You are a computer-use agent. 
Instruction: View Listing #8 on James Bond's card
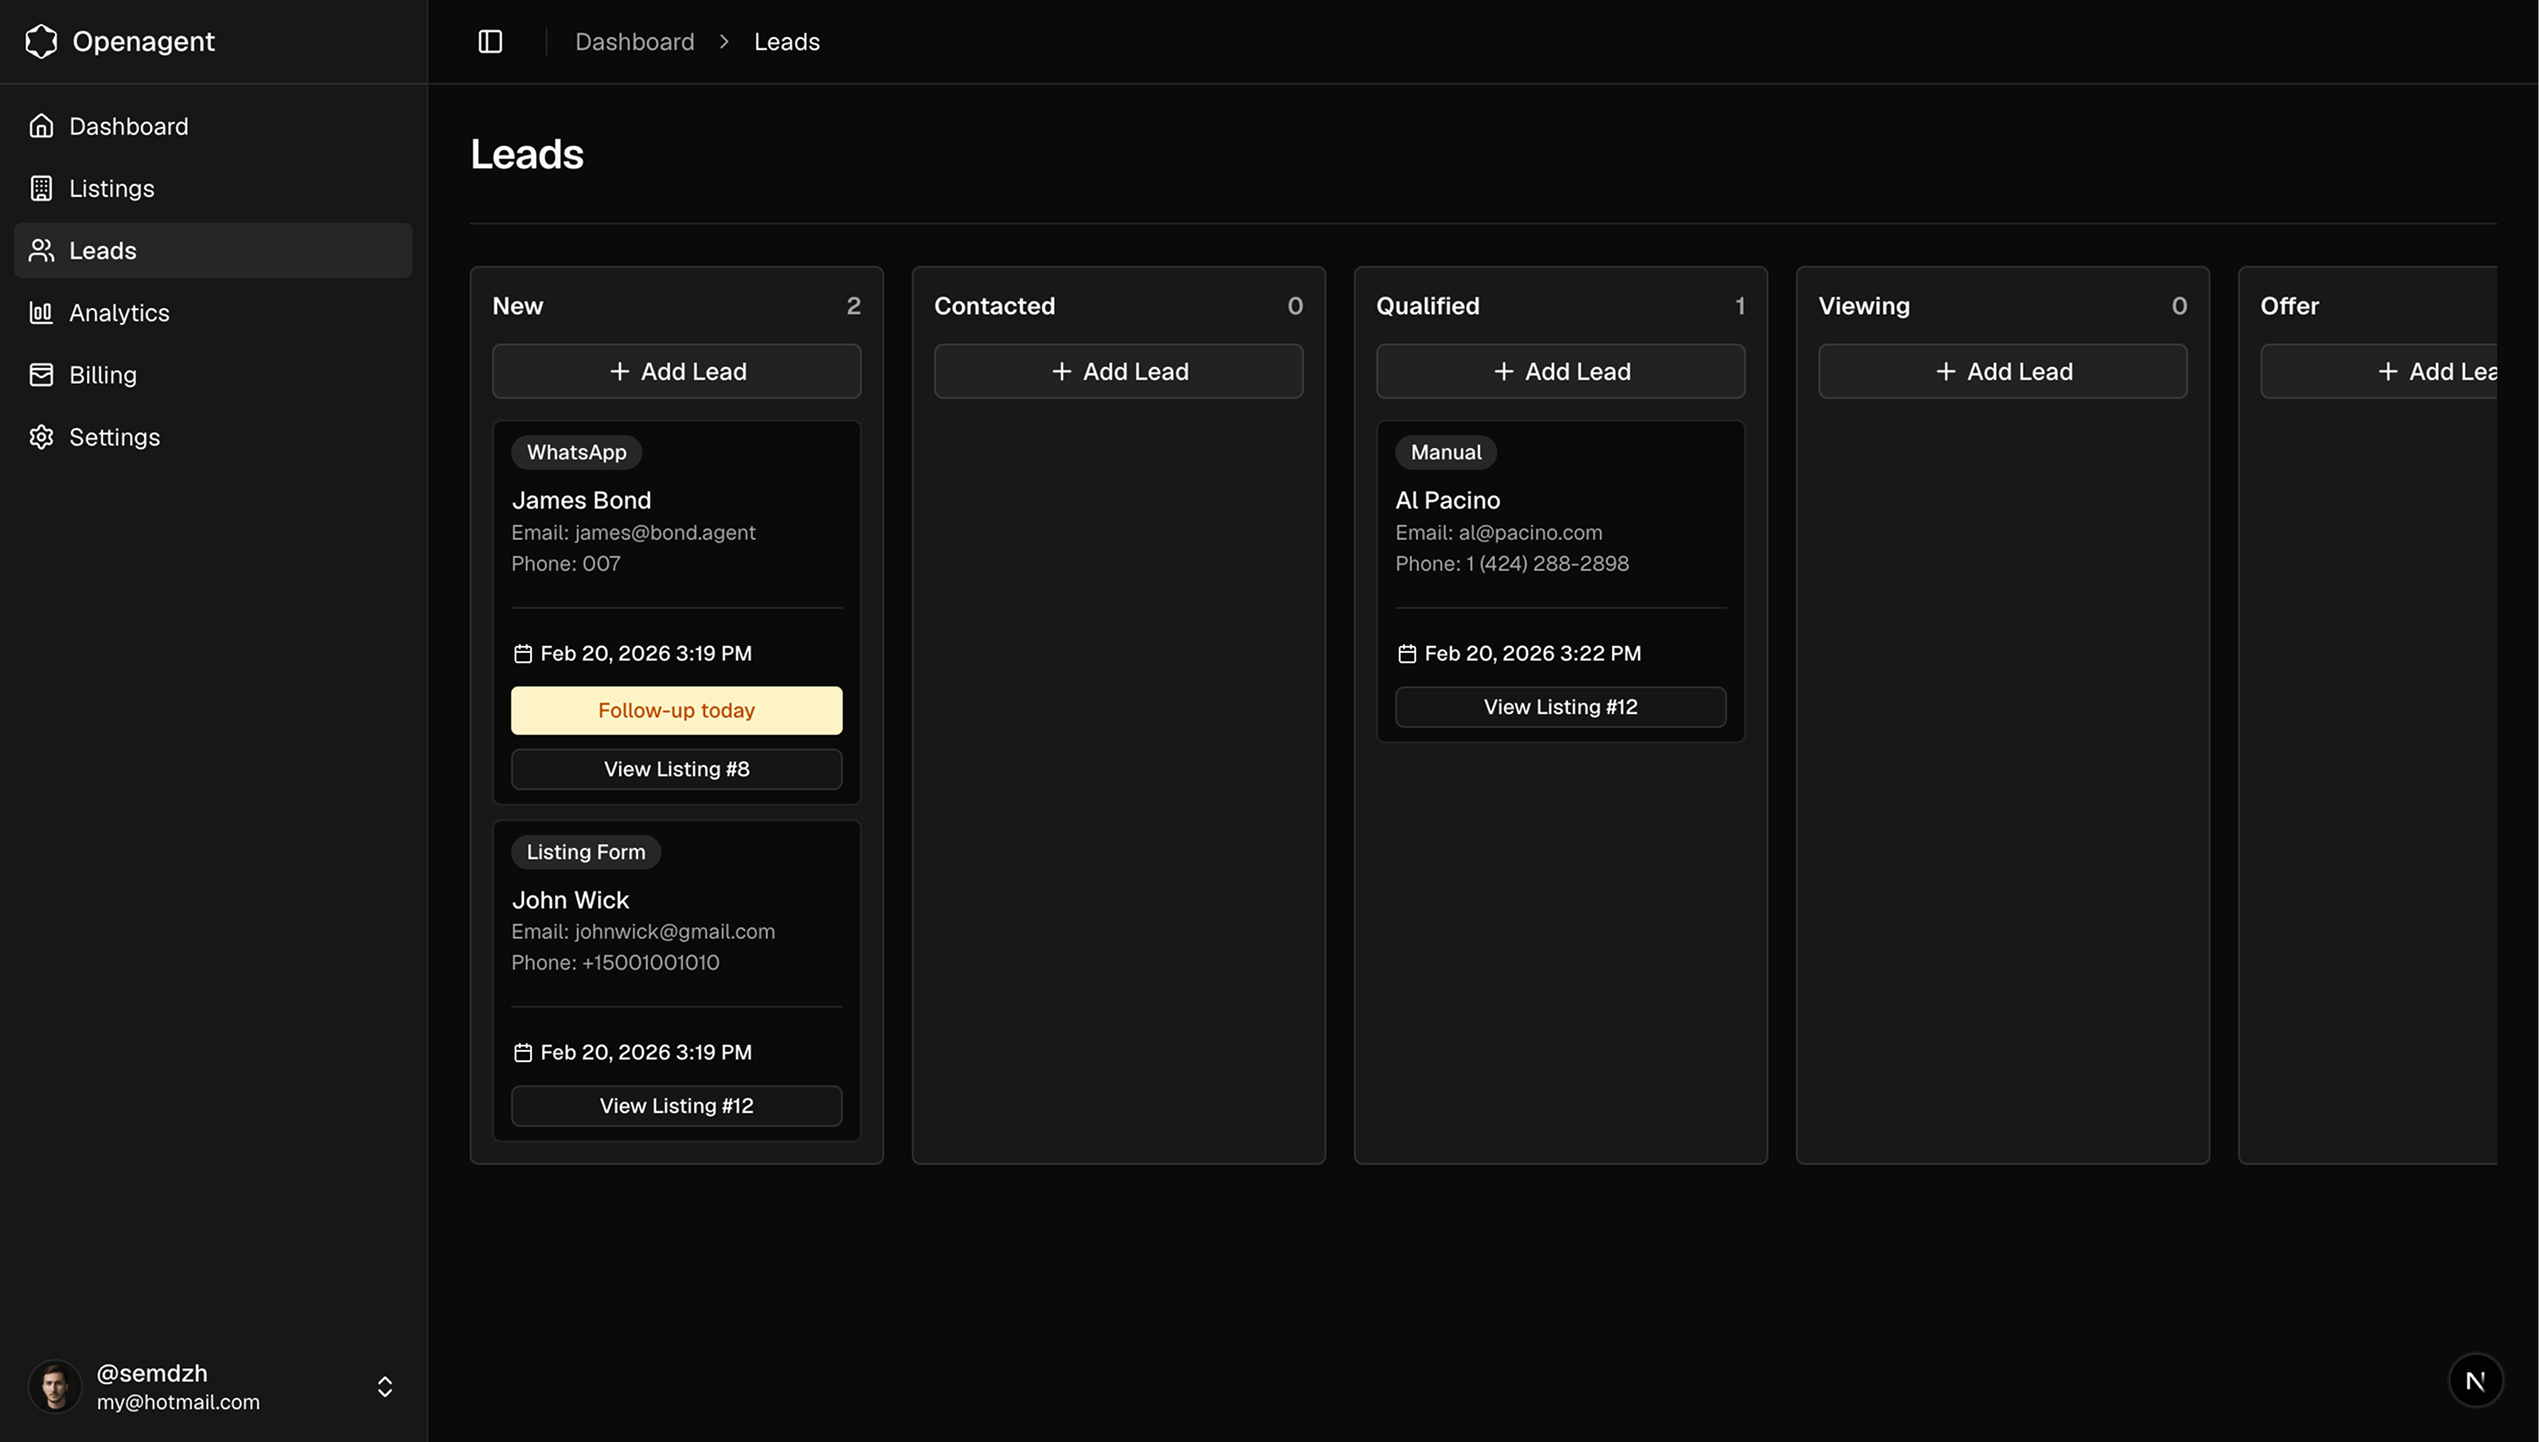click(676, 769)
